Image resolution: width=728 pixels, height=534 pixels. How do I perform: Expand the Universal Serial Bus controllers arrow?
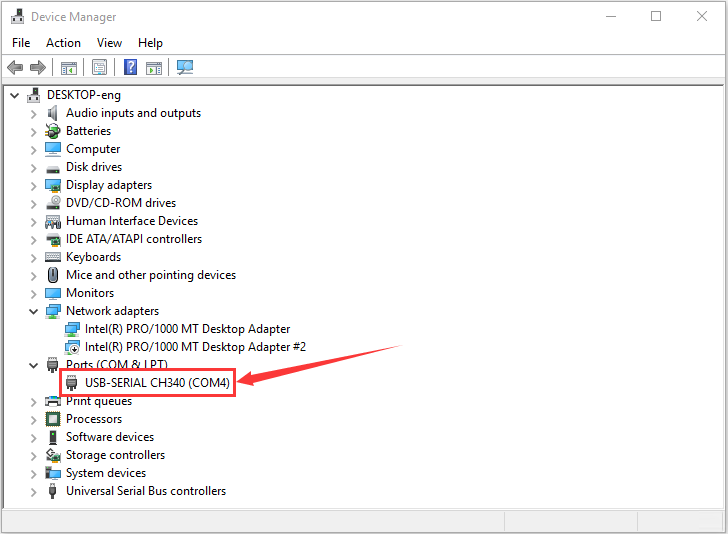point(33,492)
